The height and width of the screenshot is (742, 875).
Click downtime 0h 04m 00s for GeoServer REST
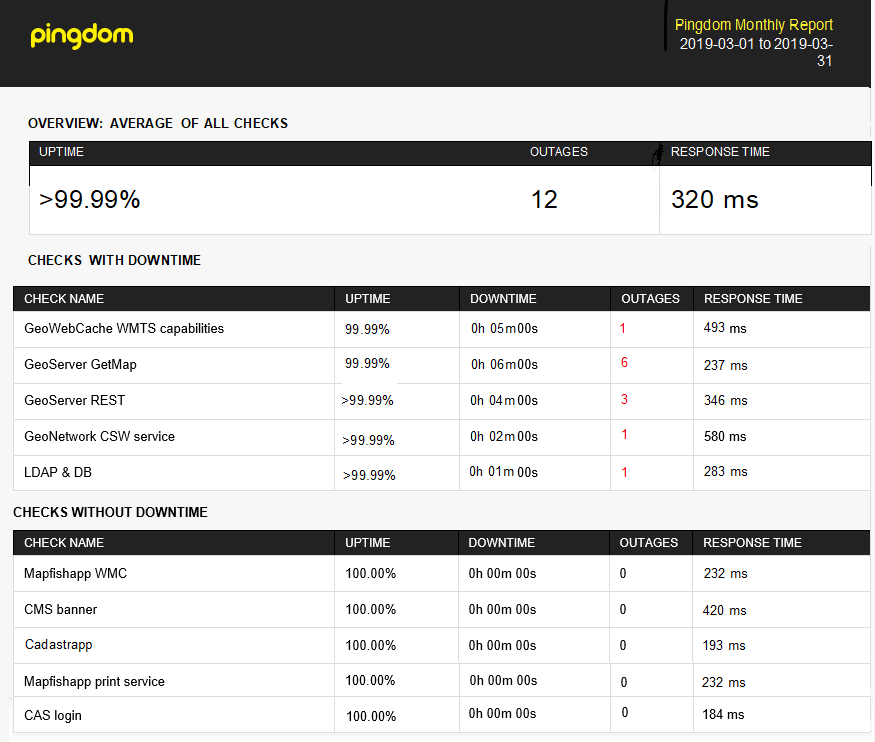pyautogui.click(x=503, y=401)
